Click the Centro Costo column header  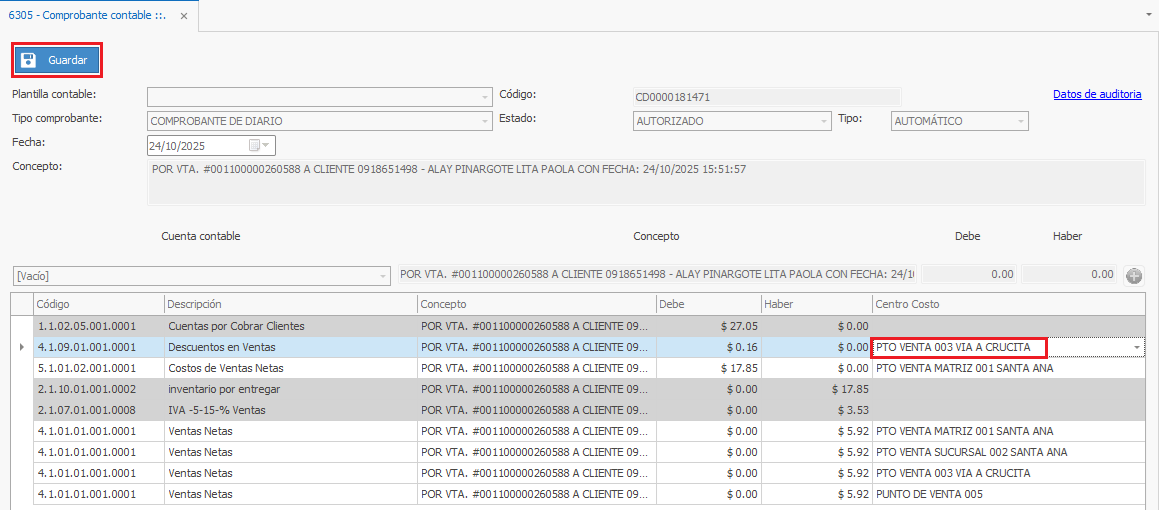[1006, 304]
